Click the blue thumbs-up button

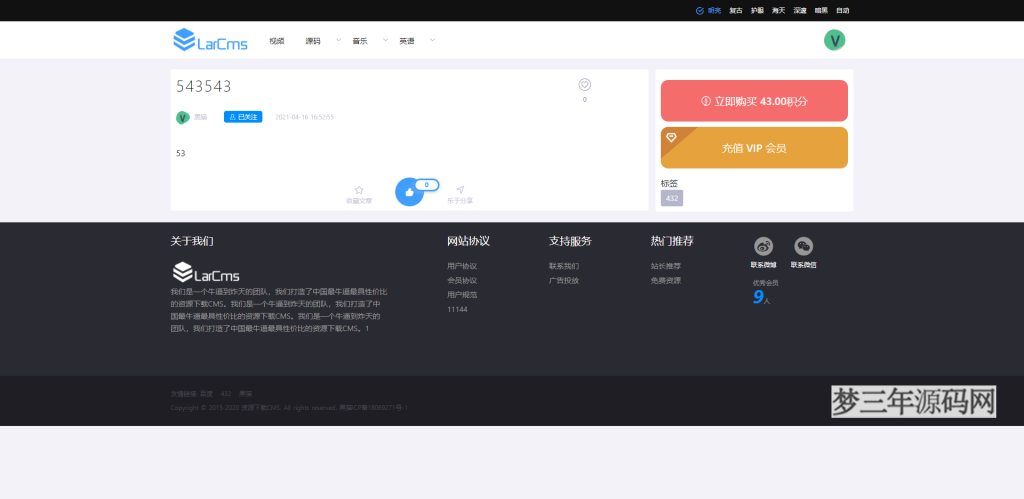pos(409,192)
